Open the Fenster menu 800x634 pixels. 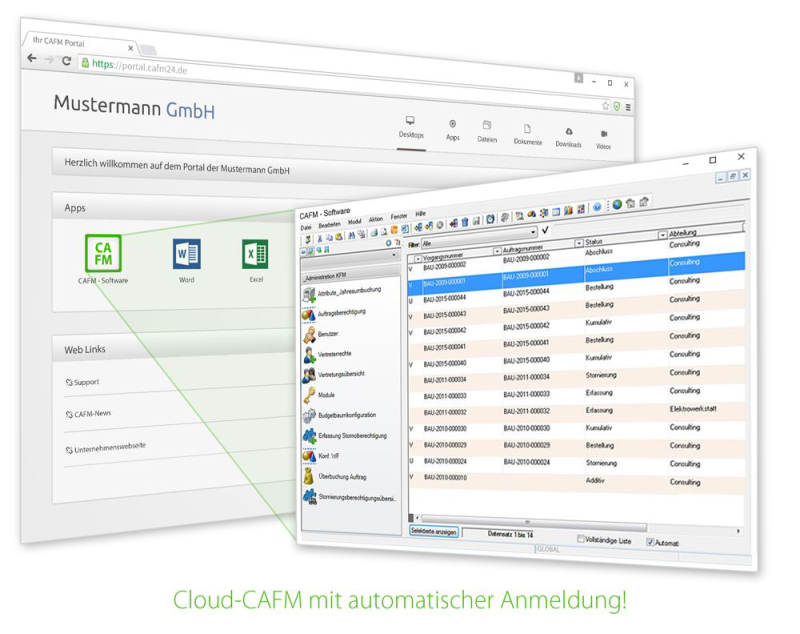(x=399, y=216)
